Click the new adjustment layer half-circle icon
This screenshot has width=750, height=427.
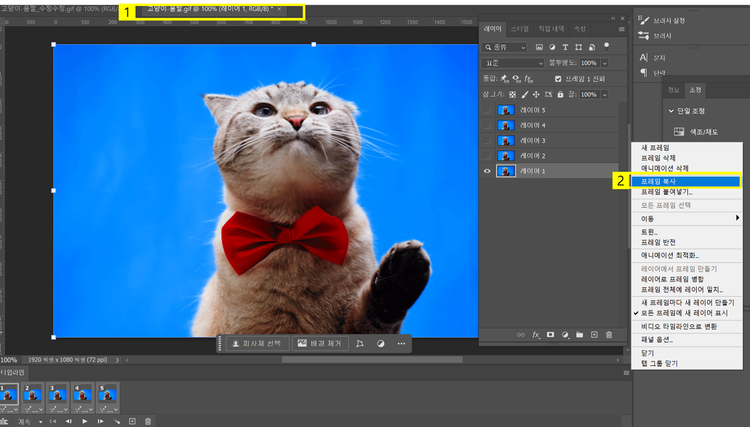click(x=565, y=335)
